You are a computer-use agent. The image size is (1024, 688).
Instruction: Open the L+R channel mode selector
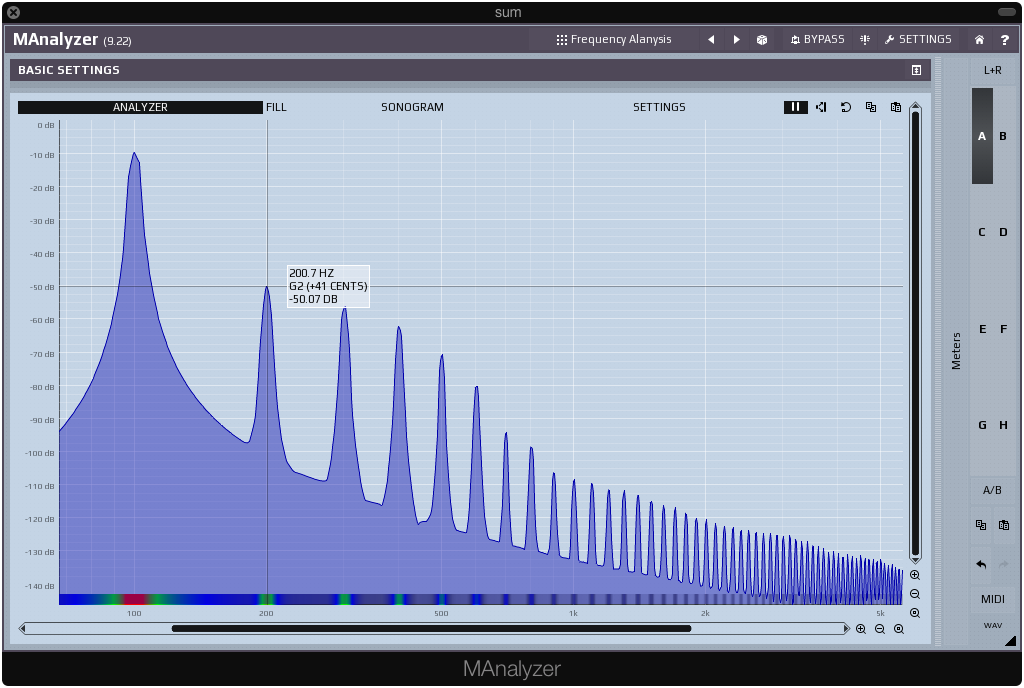(x=993, y=70)
